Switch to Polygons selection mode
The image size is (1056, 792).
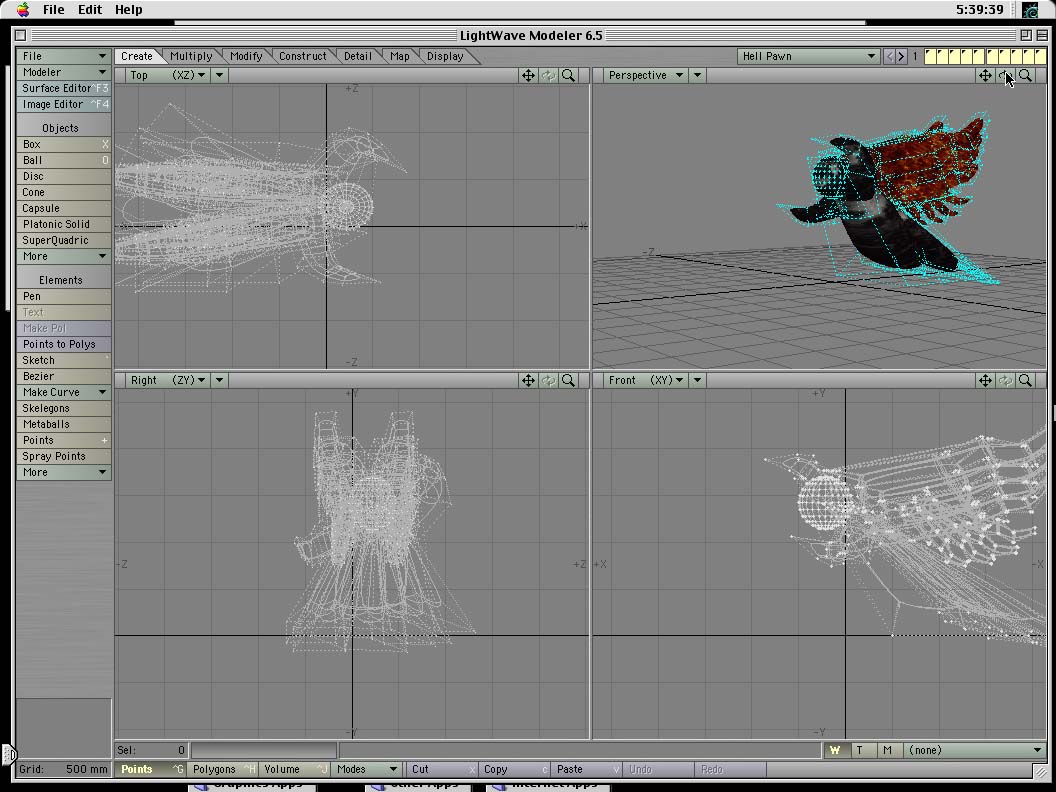tap(214, 769)
